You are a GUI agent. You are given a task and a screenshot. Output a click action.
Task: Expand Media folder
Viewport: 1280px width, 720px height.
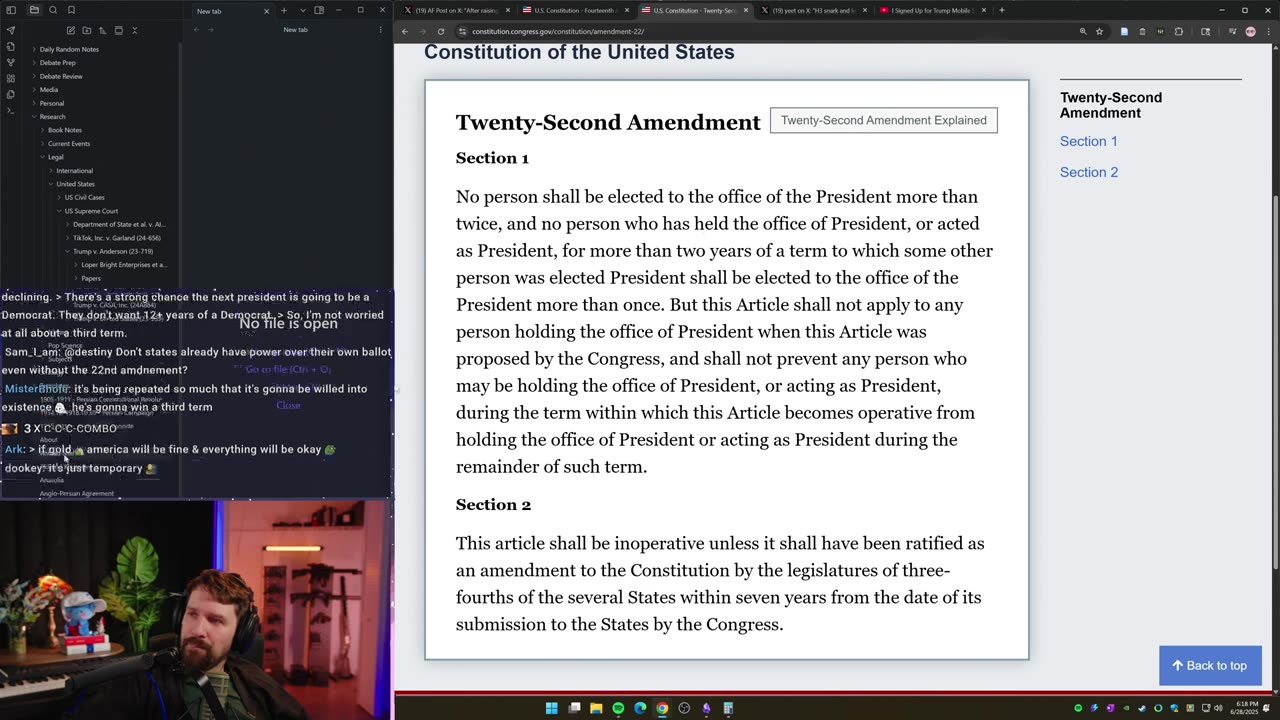[48, 89]
